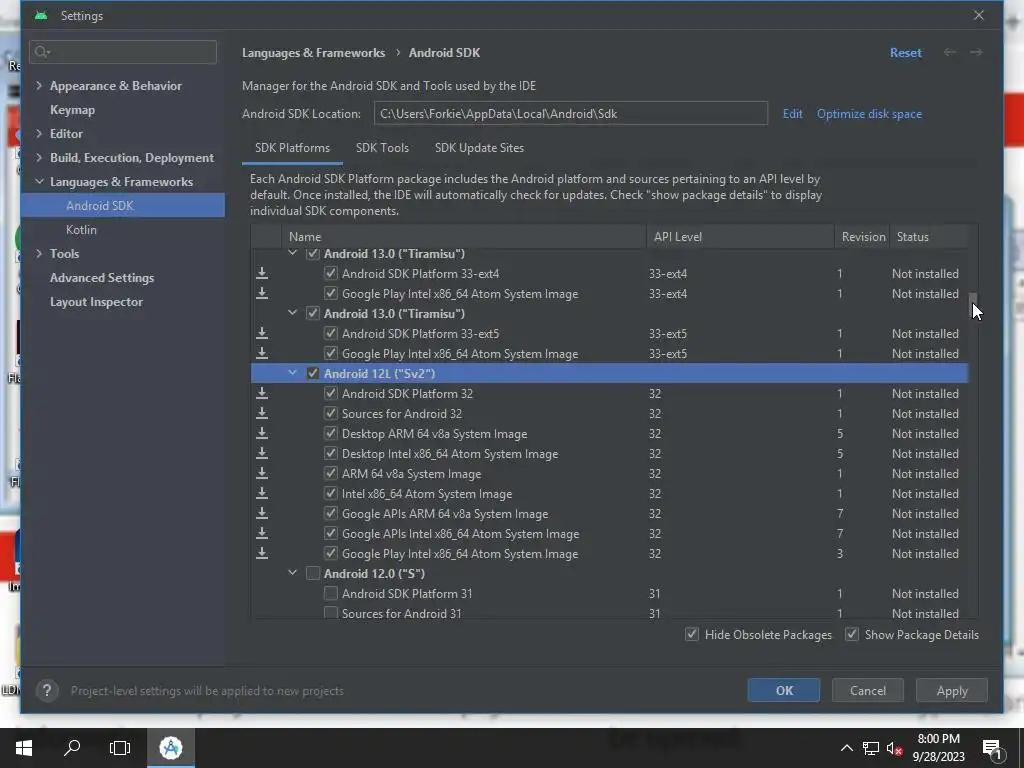Viewport: 1024px width, 768px height.
Task: Expand the Editor settings section
Action: tap(39, 133)
